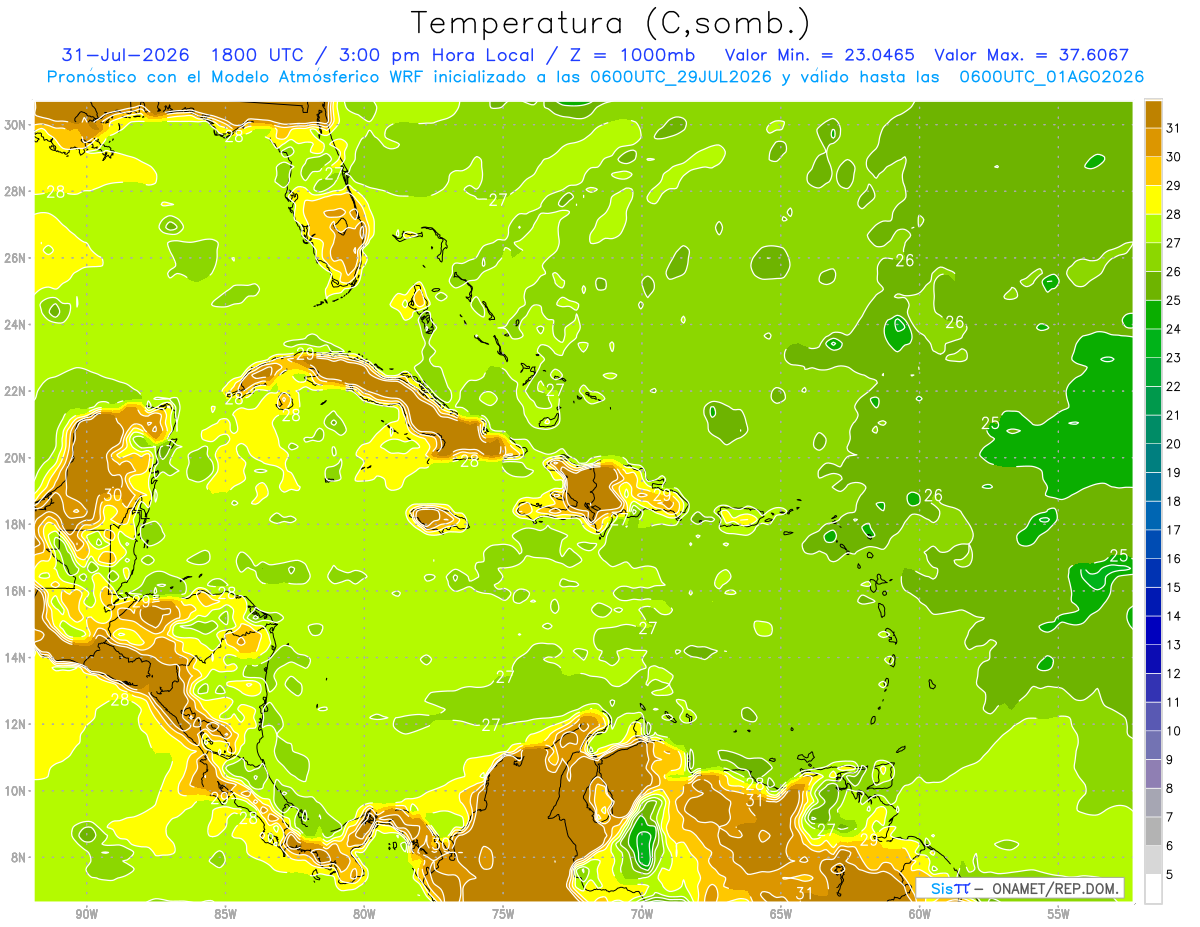
Task: Select the "0600UTC_01AGO2026" valid-until time
Action: (x=1052, y=77)
